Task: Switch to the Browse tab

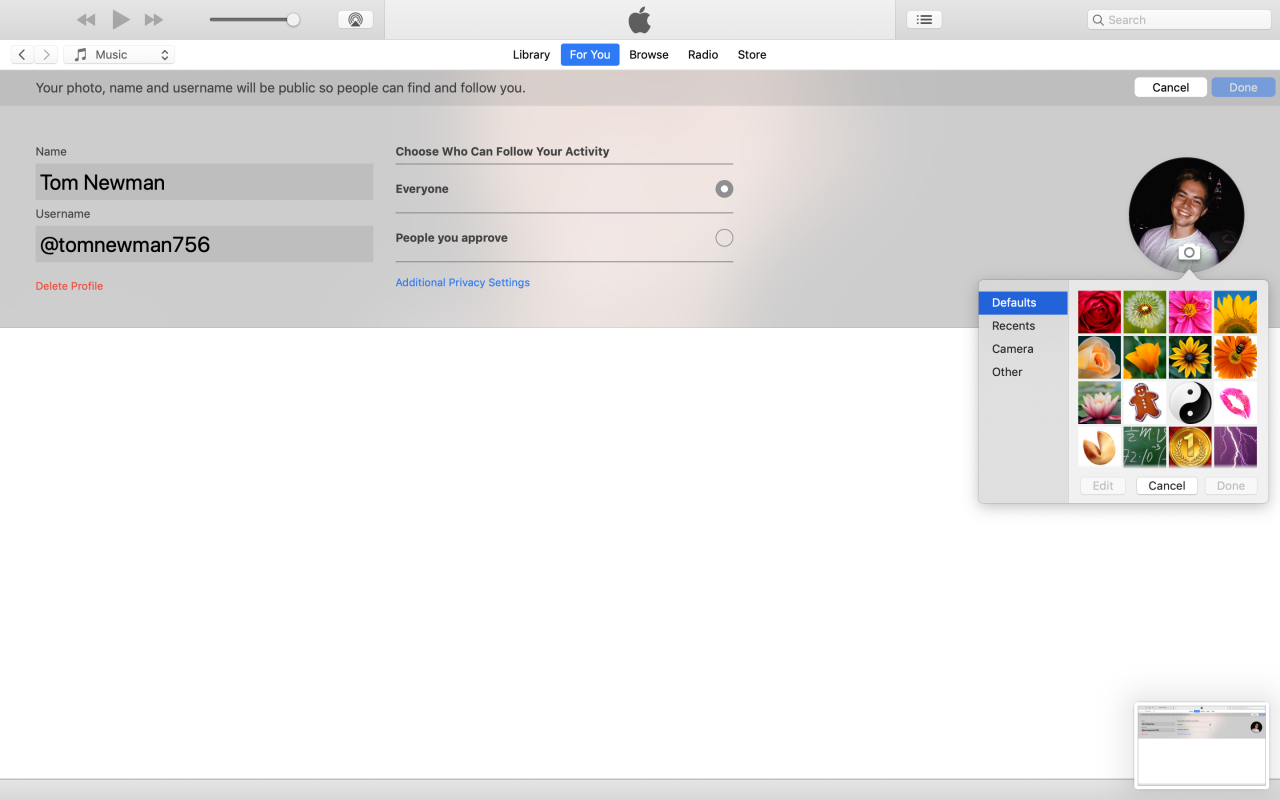Action: (x=648, y=54)
